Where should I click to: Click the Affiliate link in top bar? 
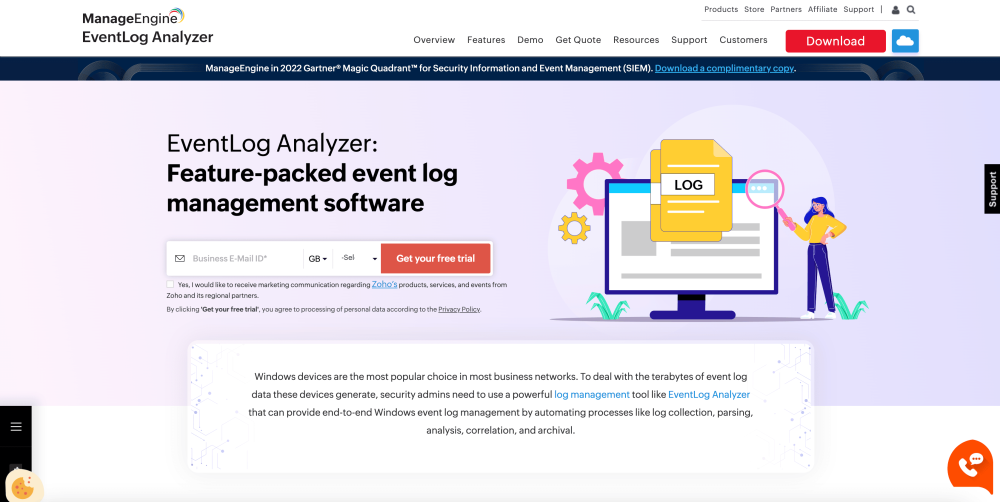[823, 10]
